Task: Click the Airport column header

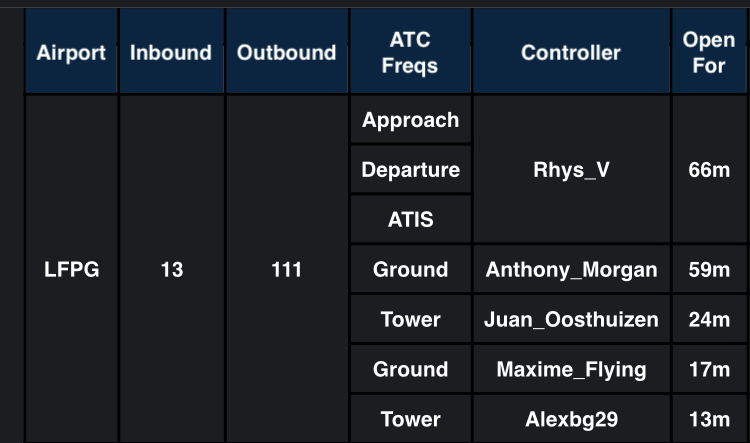Action: coord(71,53)
